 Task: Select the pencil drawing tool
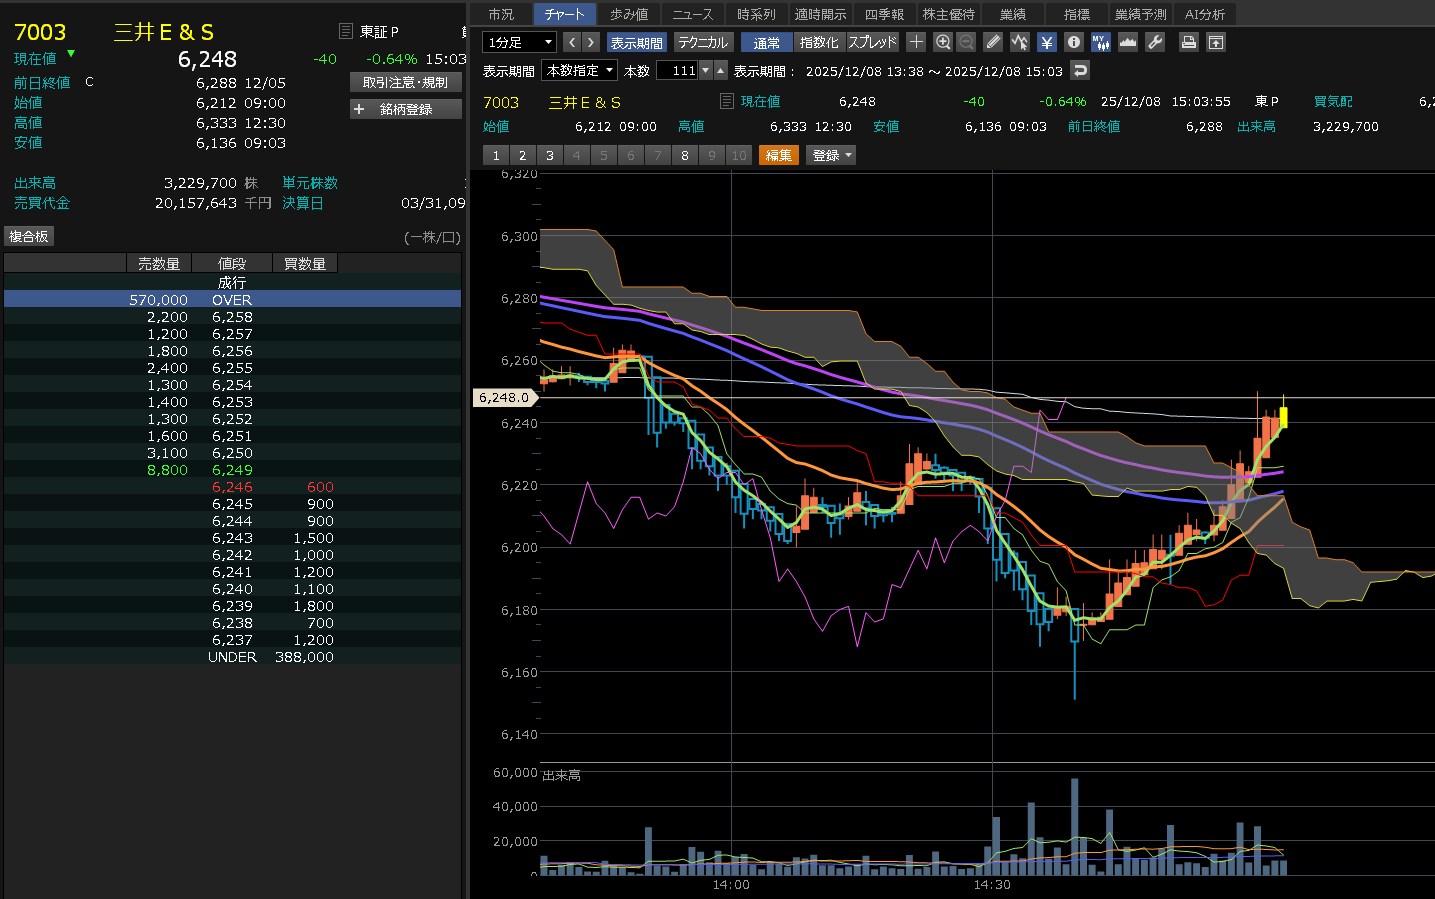[x=993, y=42]
